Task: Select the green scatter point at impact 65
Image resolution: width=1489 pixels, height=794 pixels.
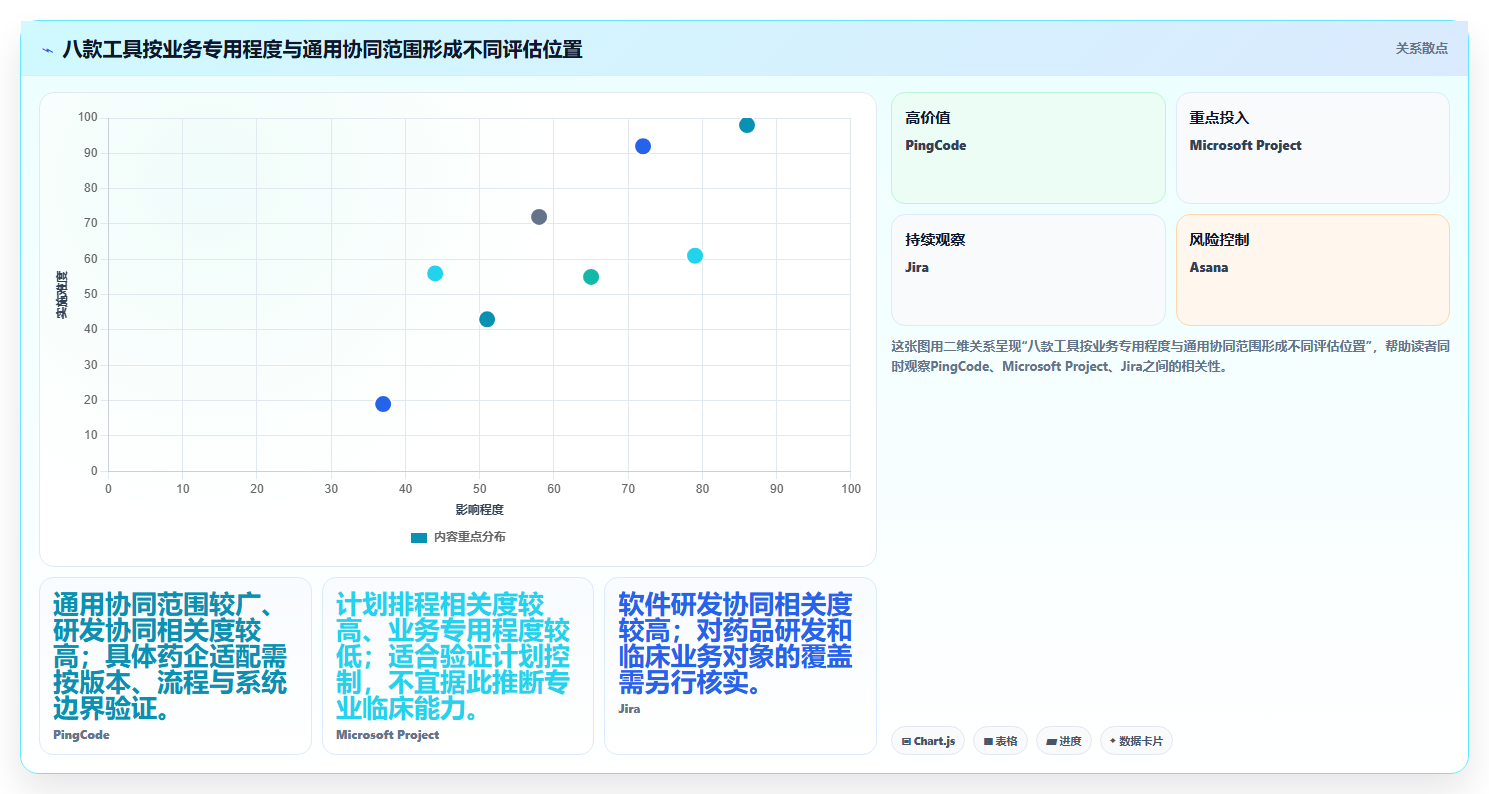Action: coord(591,277)
